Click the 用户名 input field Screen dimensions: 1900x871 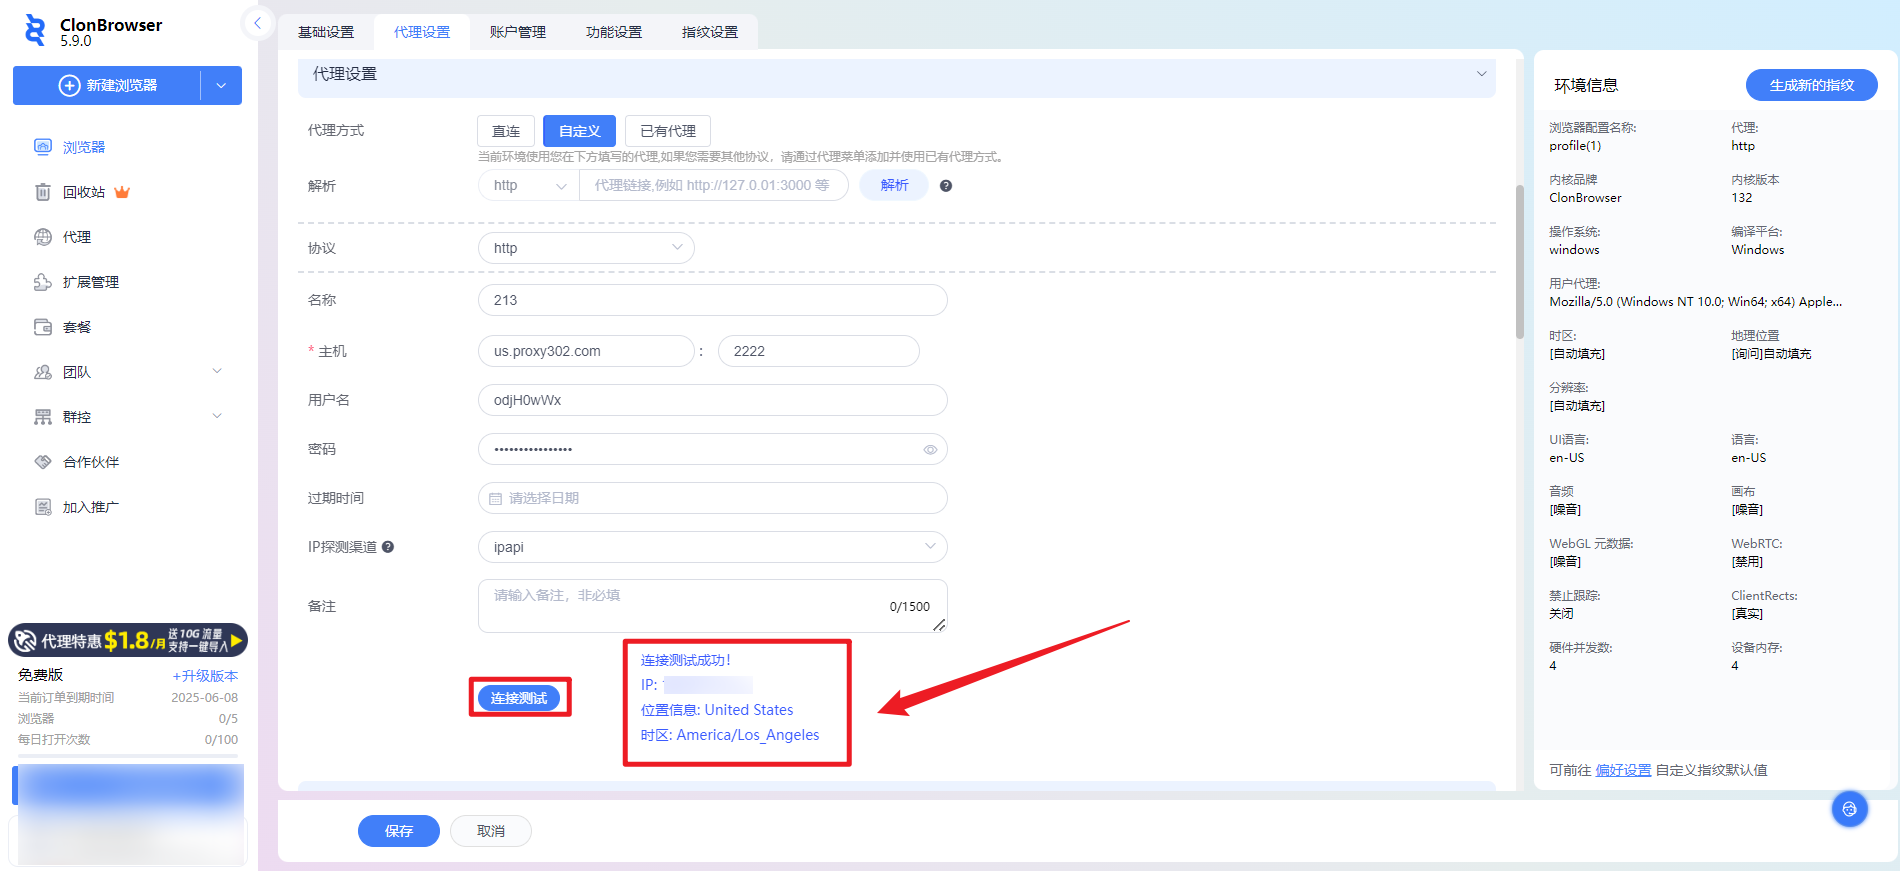712,400
